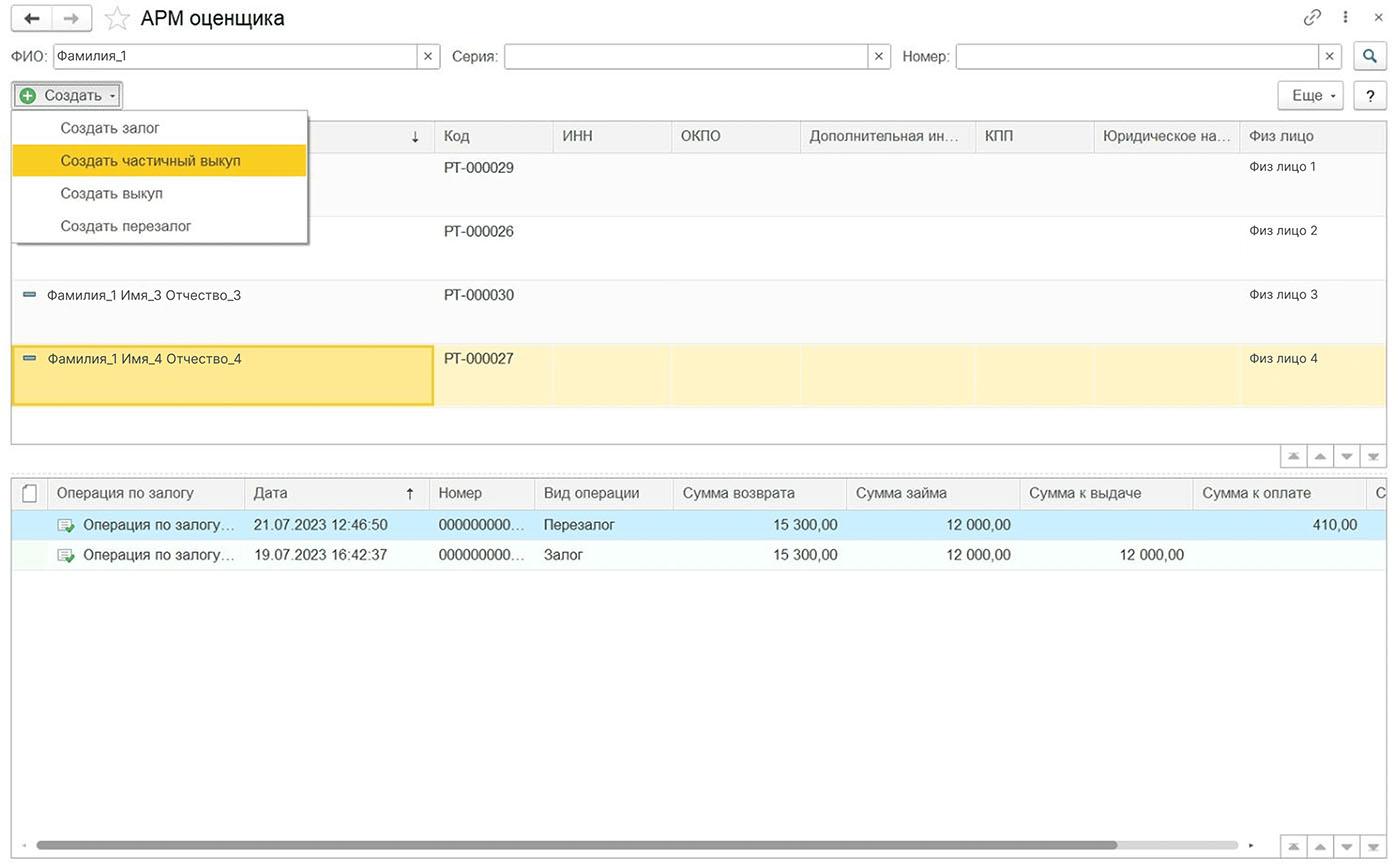Add page to favorites with star icon
Viewport: 1400px width, 868px height.
pyautogui.click(x=117, y=18)
